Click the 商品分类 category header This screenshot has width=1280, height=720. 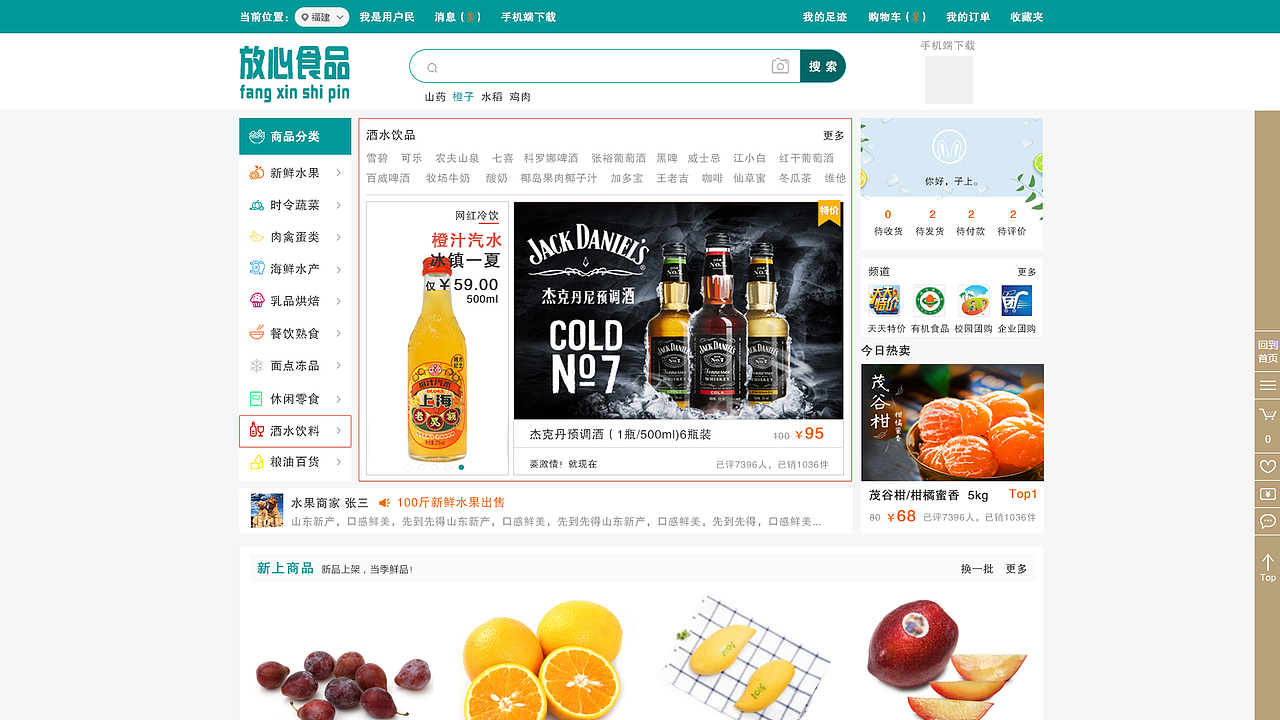(295, 136)
